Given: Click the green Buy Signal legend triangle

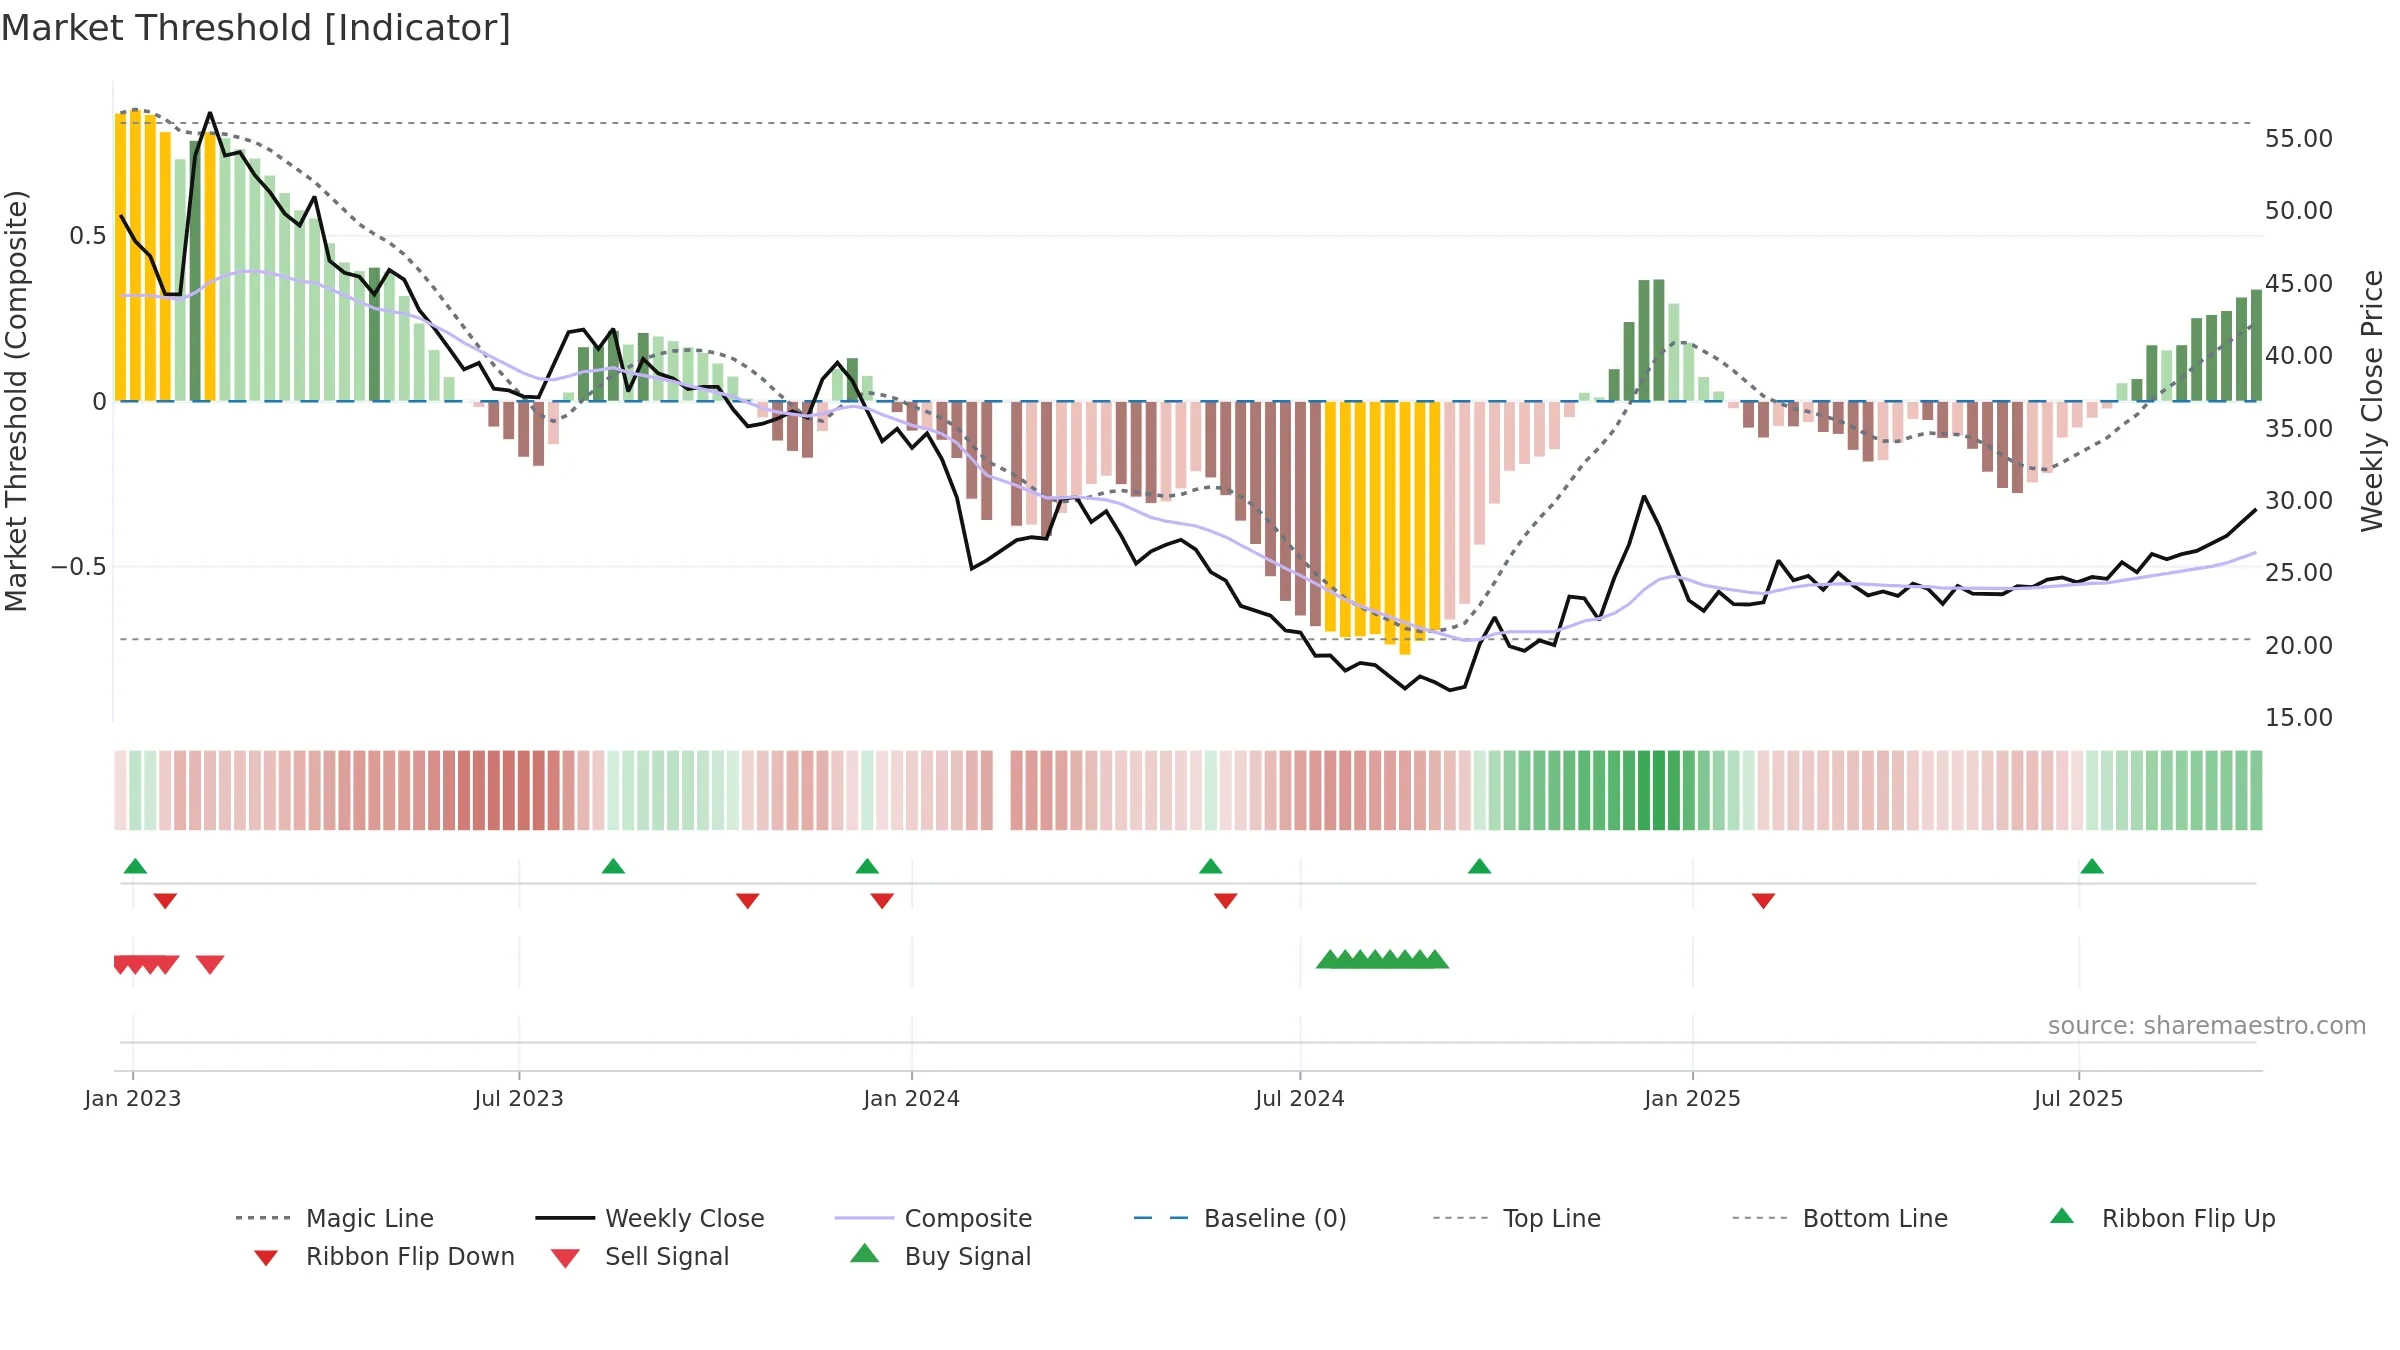Looking at the screenshot, I should (x=864, y=1253).
